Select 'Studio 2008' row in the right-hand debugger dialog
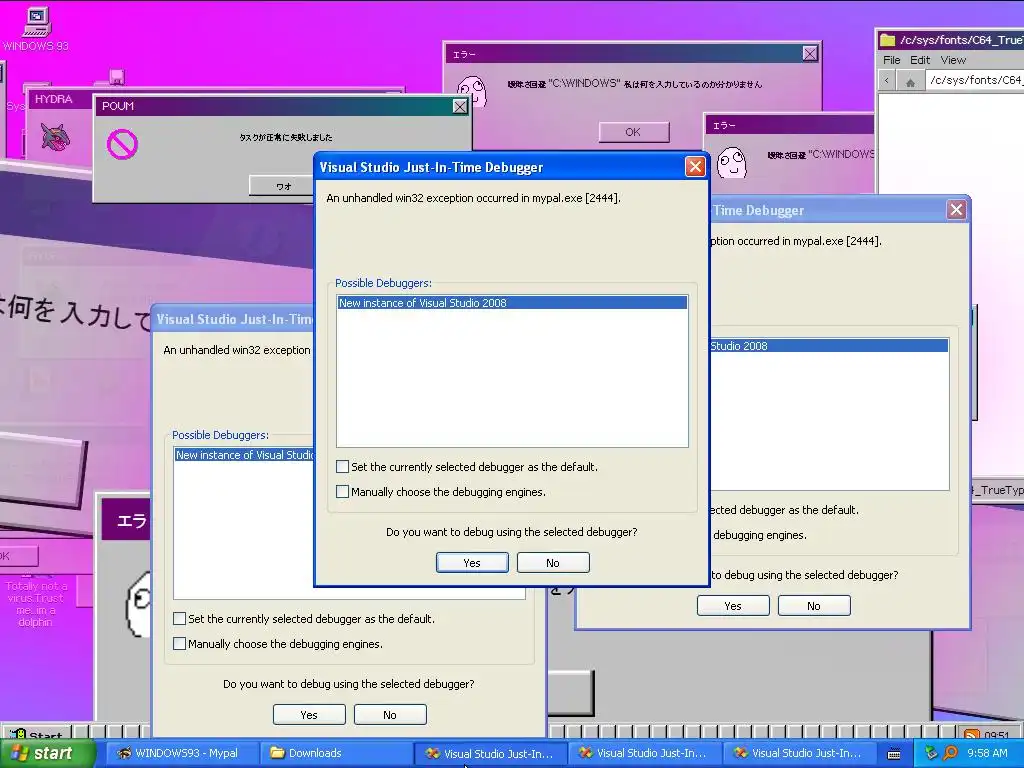This screenshot has height=768, width=1024. point(829,345)
